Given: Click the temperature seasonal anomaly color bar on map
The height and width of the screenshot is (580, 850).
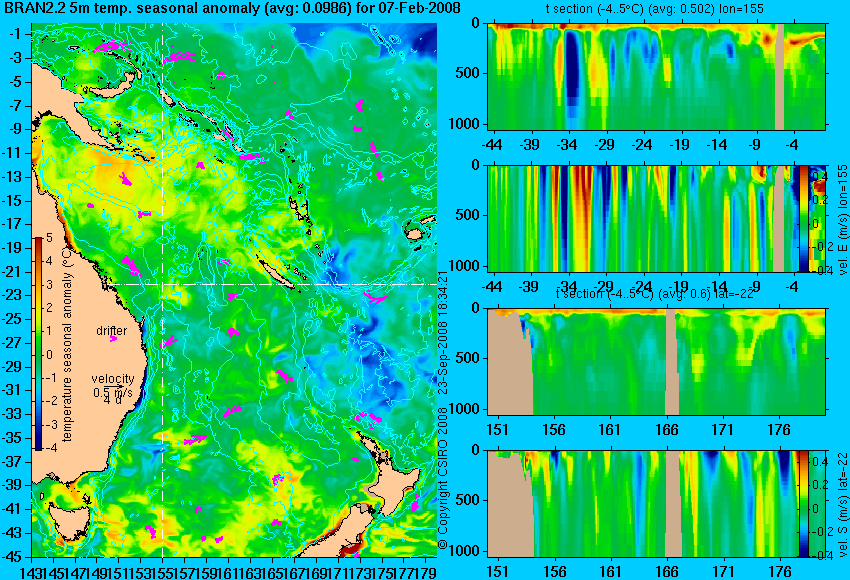Looking at the screenshot, I should [39, 344].
